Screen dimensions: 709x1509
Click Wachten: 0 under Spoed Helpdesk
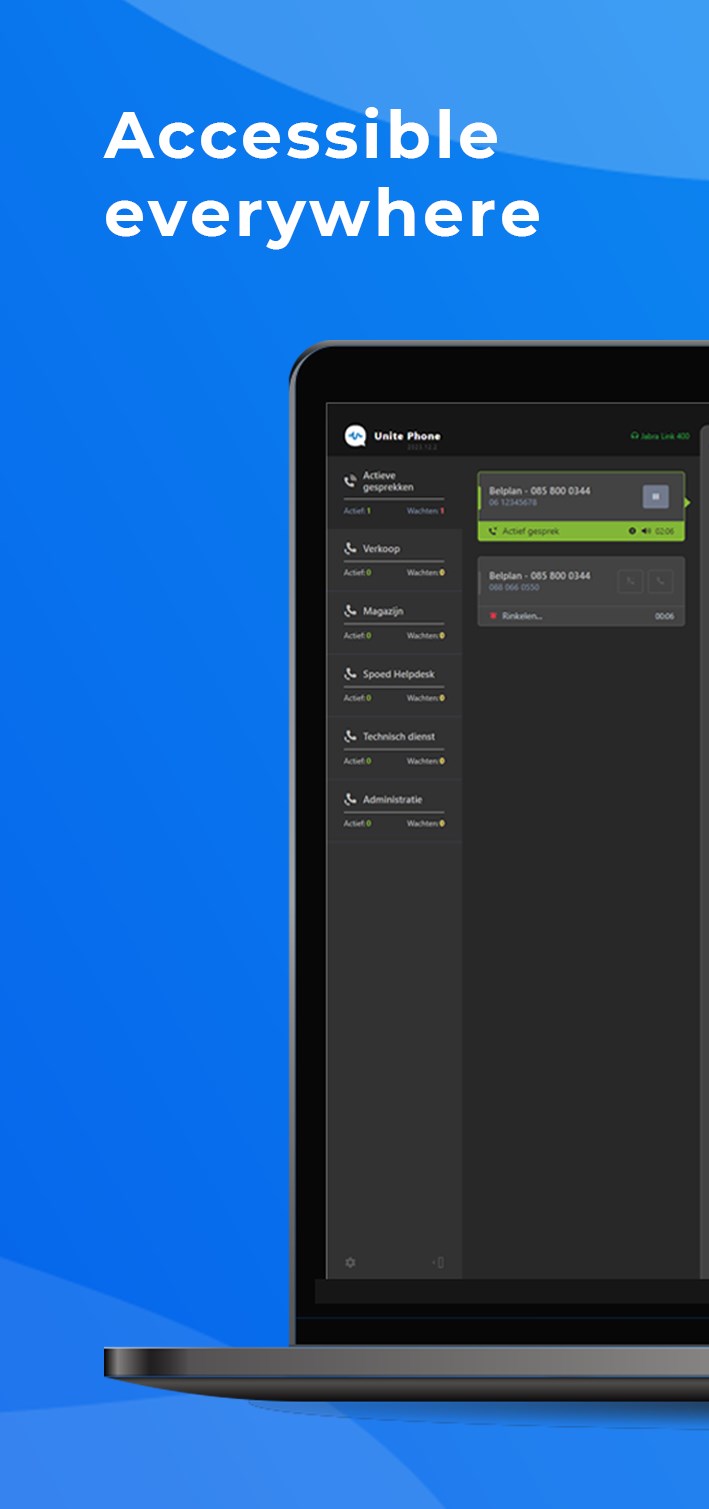pos(426,698)
